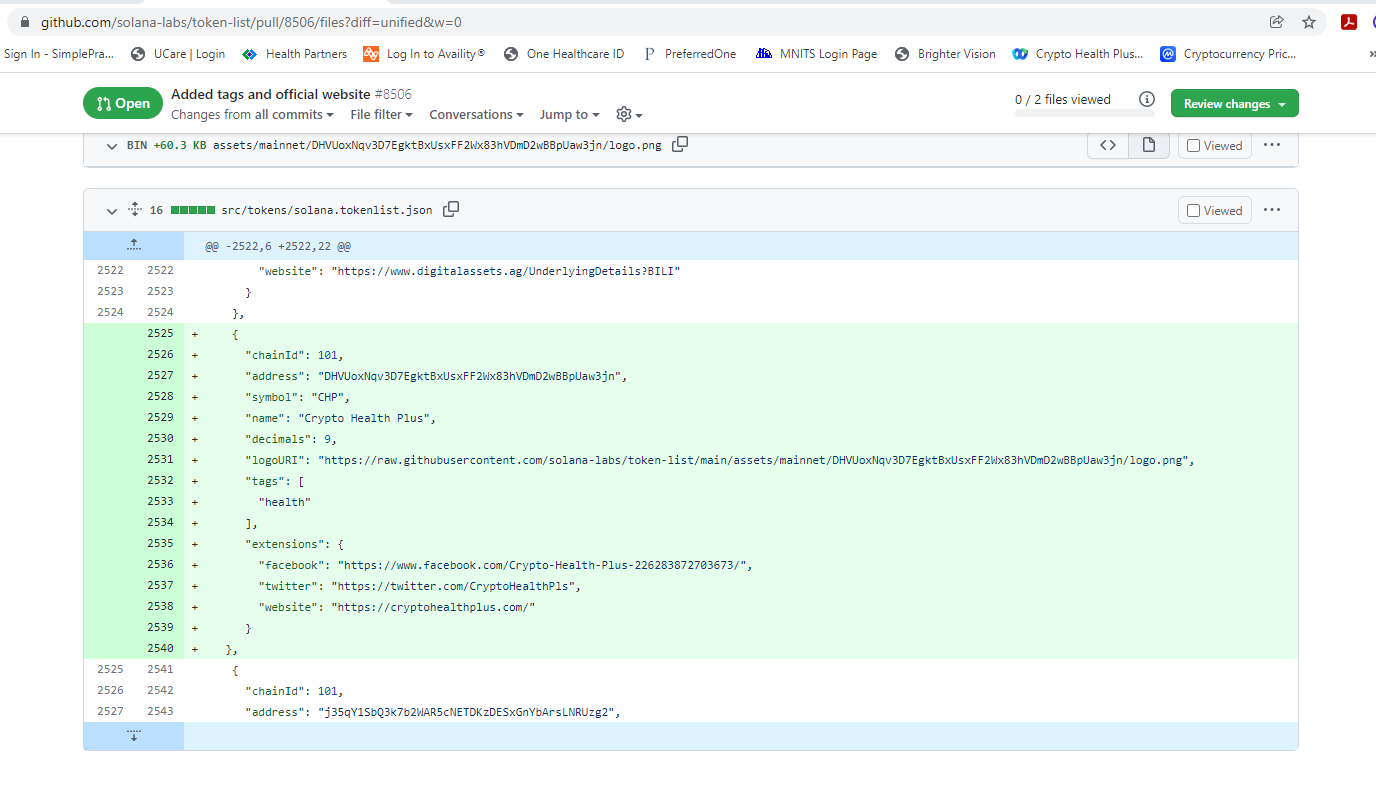Image resolution: width=1376 pixels, height=796 pixels.
Task: Click the Review changes button
Action: tap(1234, 102)
